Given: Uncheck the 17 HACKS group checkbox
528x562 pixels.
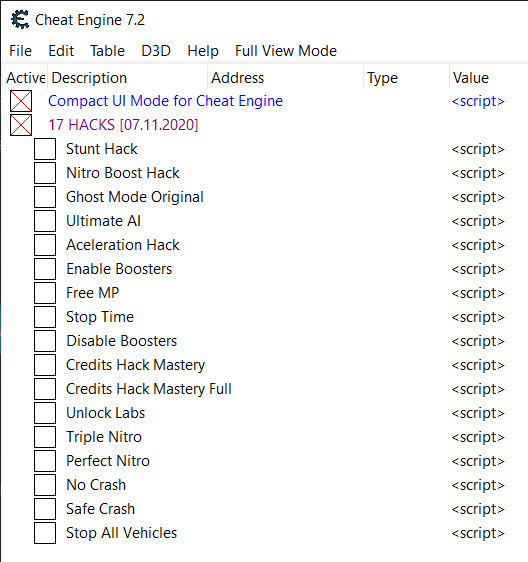Looking at the screenshot, I should [21, 125].
